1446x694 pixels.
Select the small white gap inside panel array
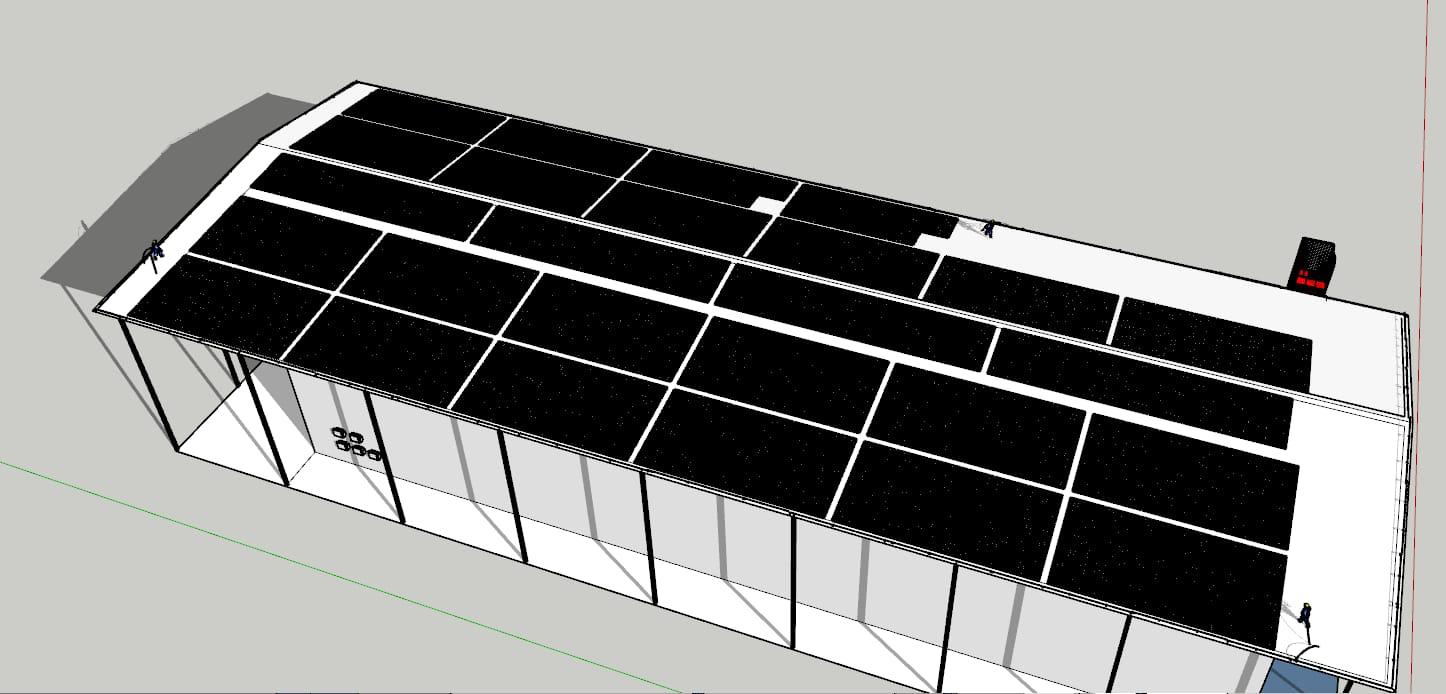point(764,204)
